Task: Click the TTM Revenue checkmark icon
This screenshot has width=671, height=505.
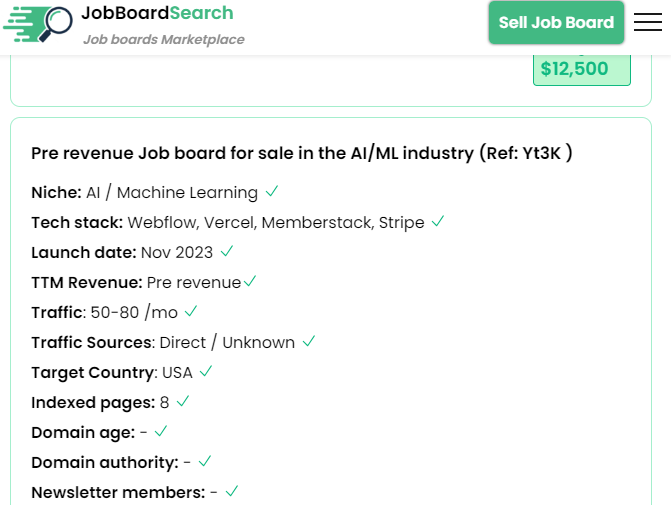Action: point(250,282)
